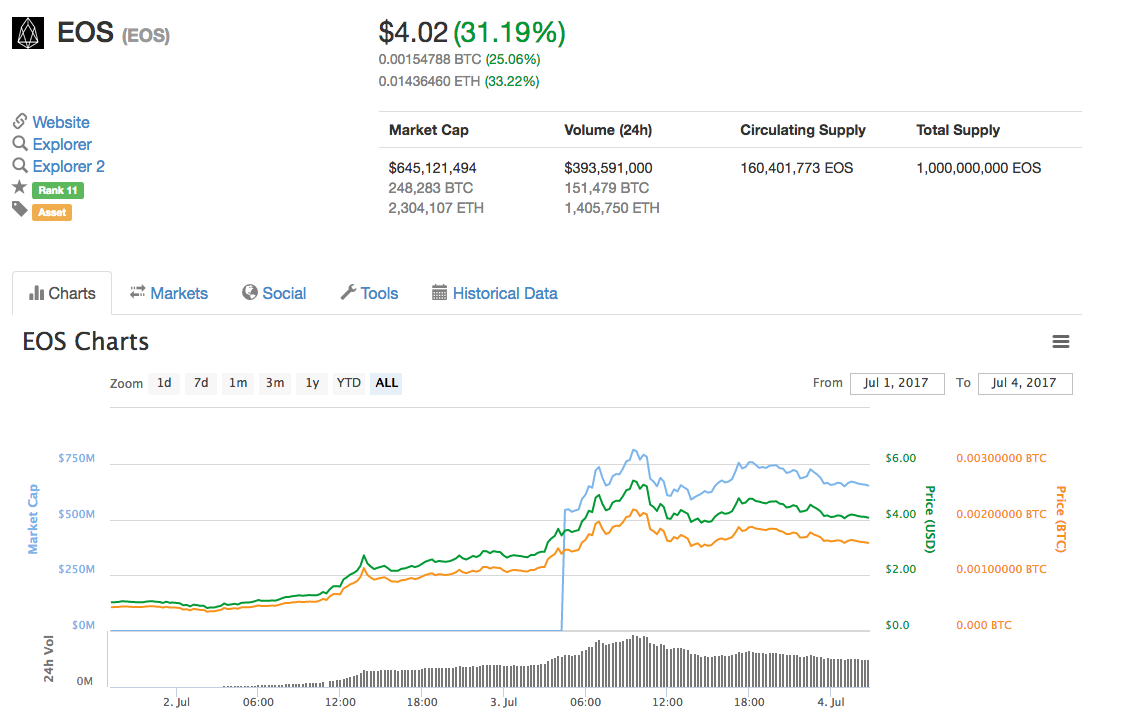Click the 1,405,750 ETH volume value
The width and height of the screenshot is (1137, 725).
coord(612,208)
